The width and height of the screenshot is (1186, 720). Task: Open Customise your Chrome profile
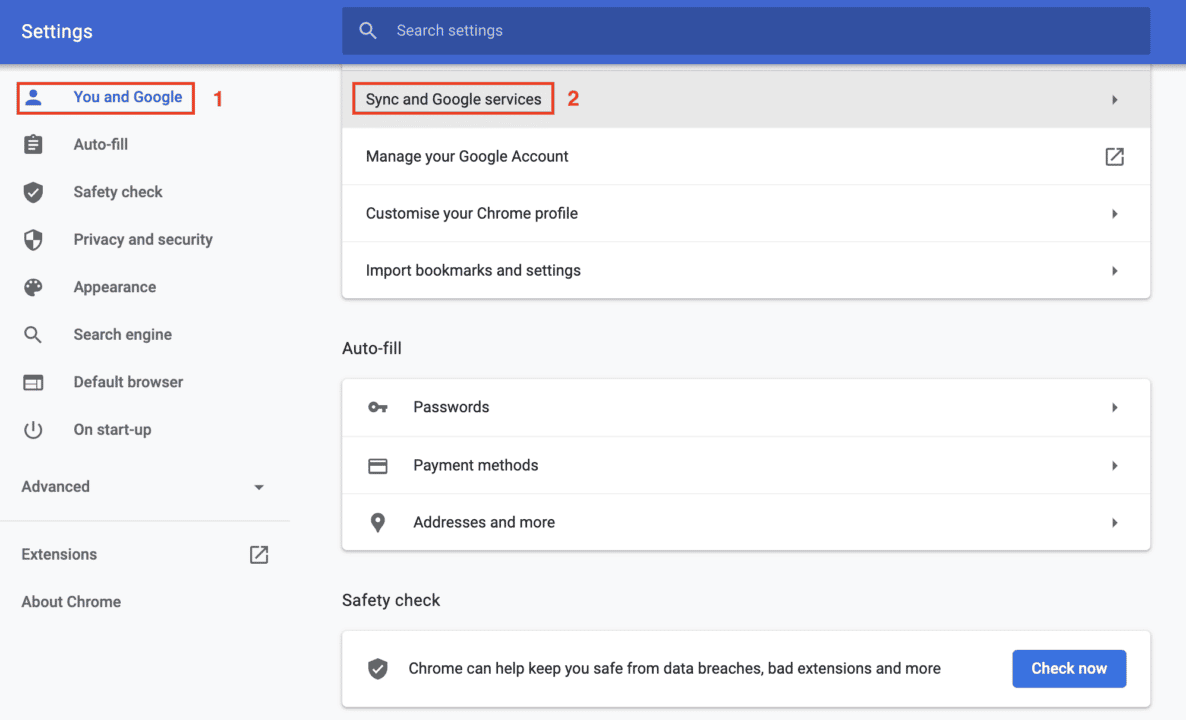746,214
